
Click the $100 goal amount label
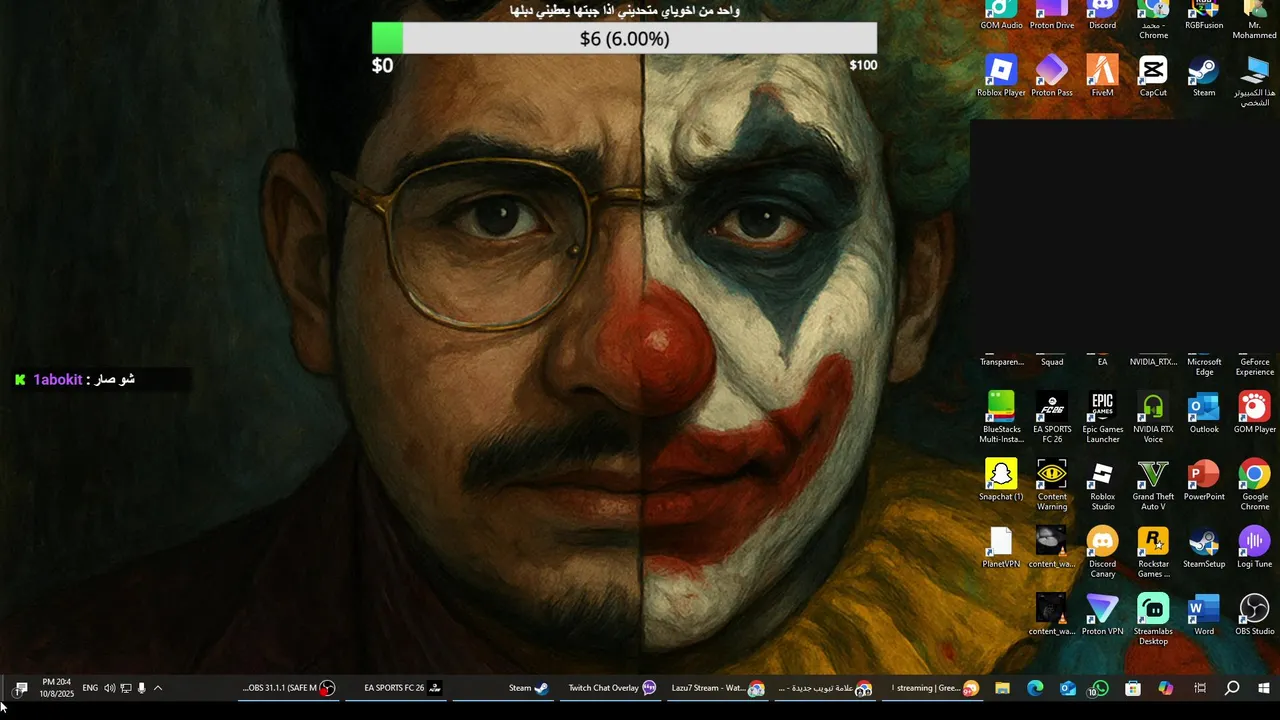863,65
